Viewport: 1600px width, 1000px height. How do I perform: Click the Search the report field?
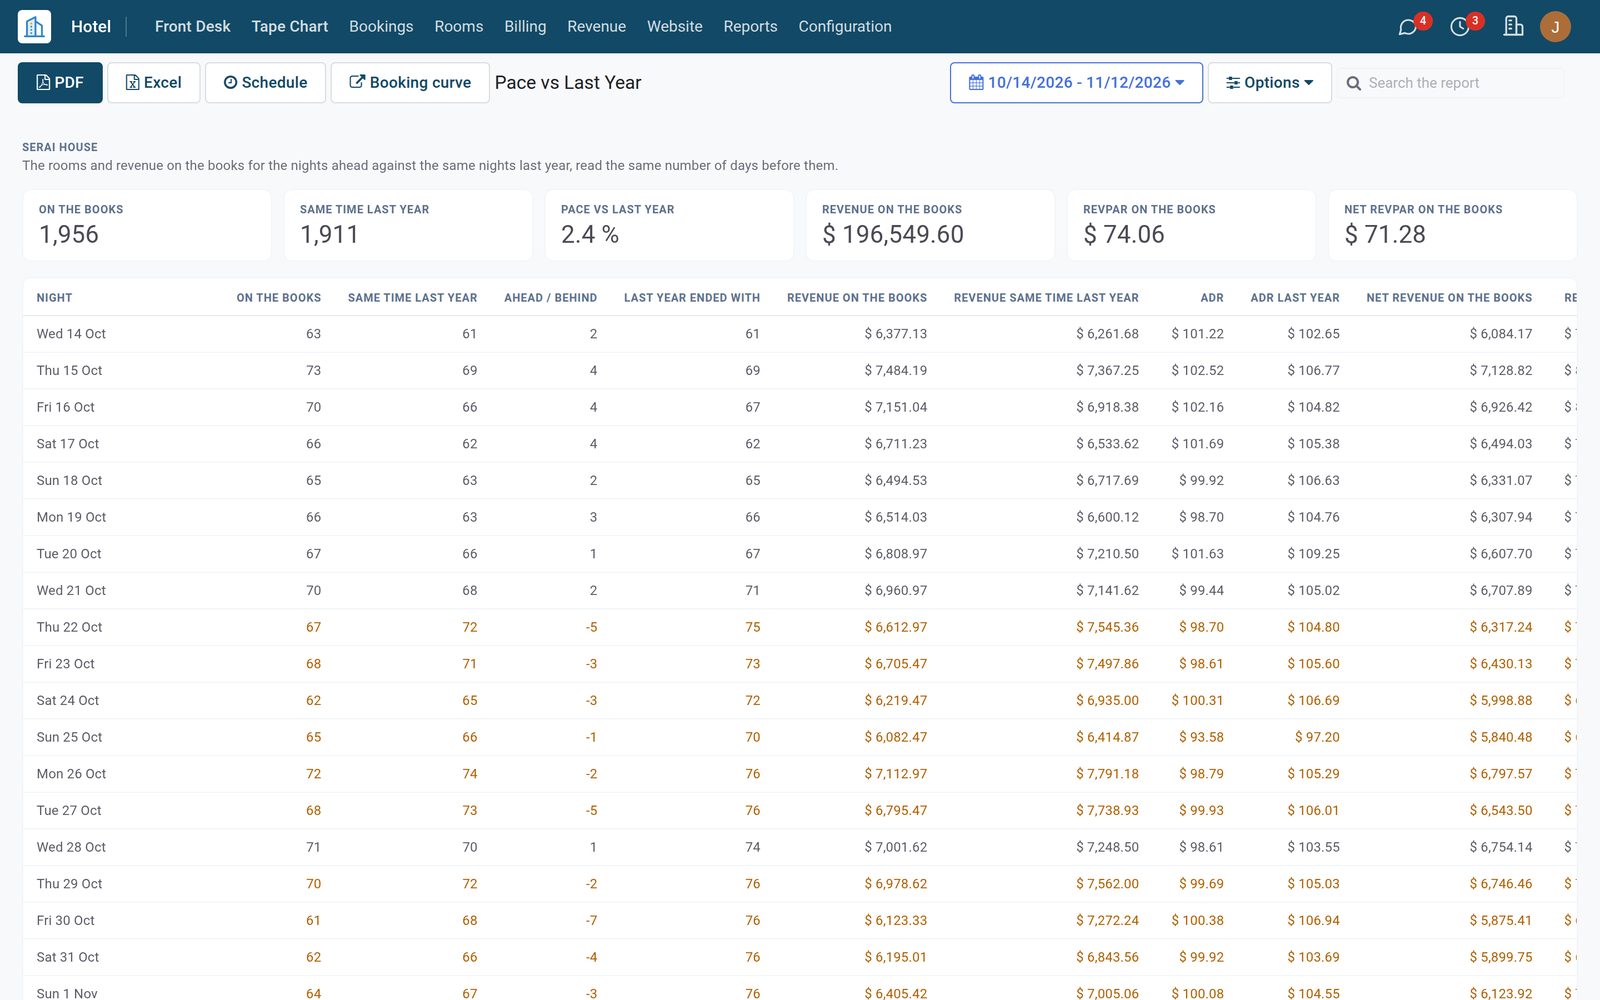[x=1464, y=83]
